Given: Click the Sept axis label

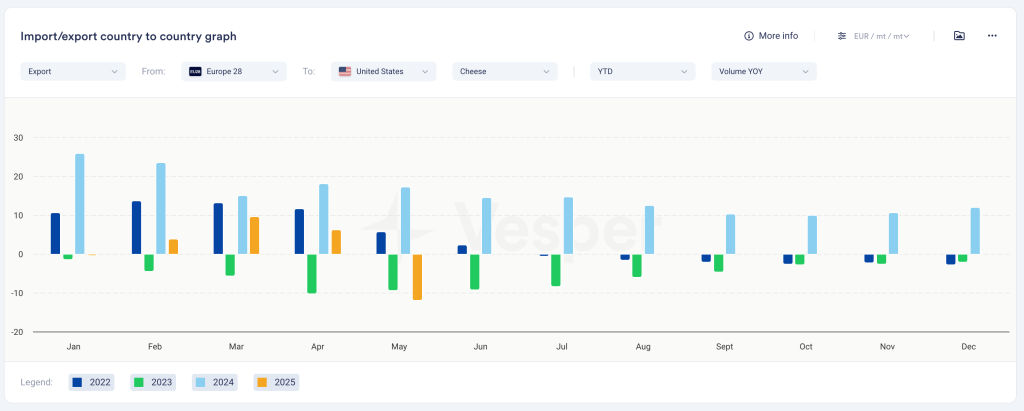Looking at the screenshot, I should tap(725, 346).
